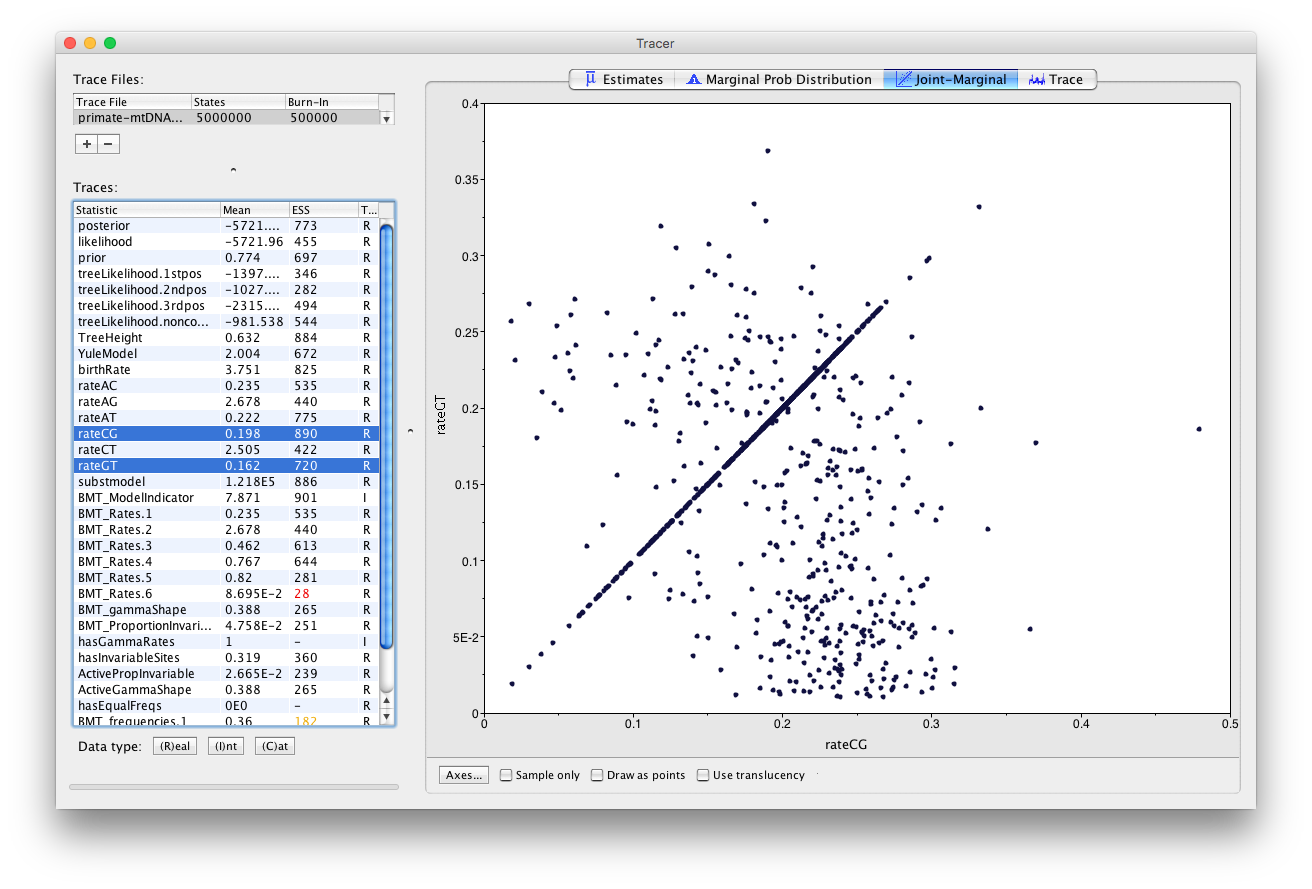Select the hasGammaRates row
The width and height of the screenshot is (1312, 889).
[x=227, y=642]
